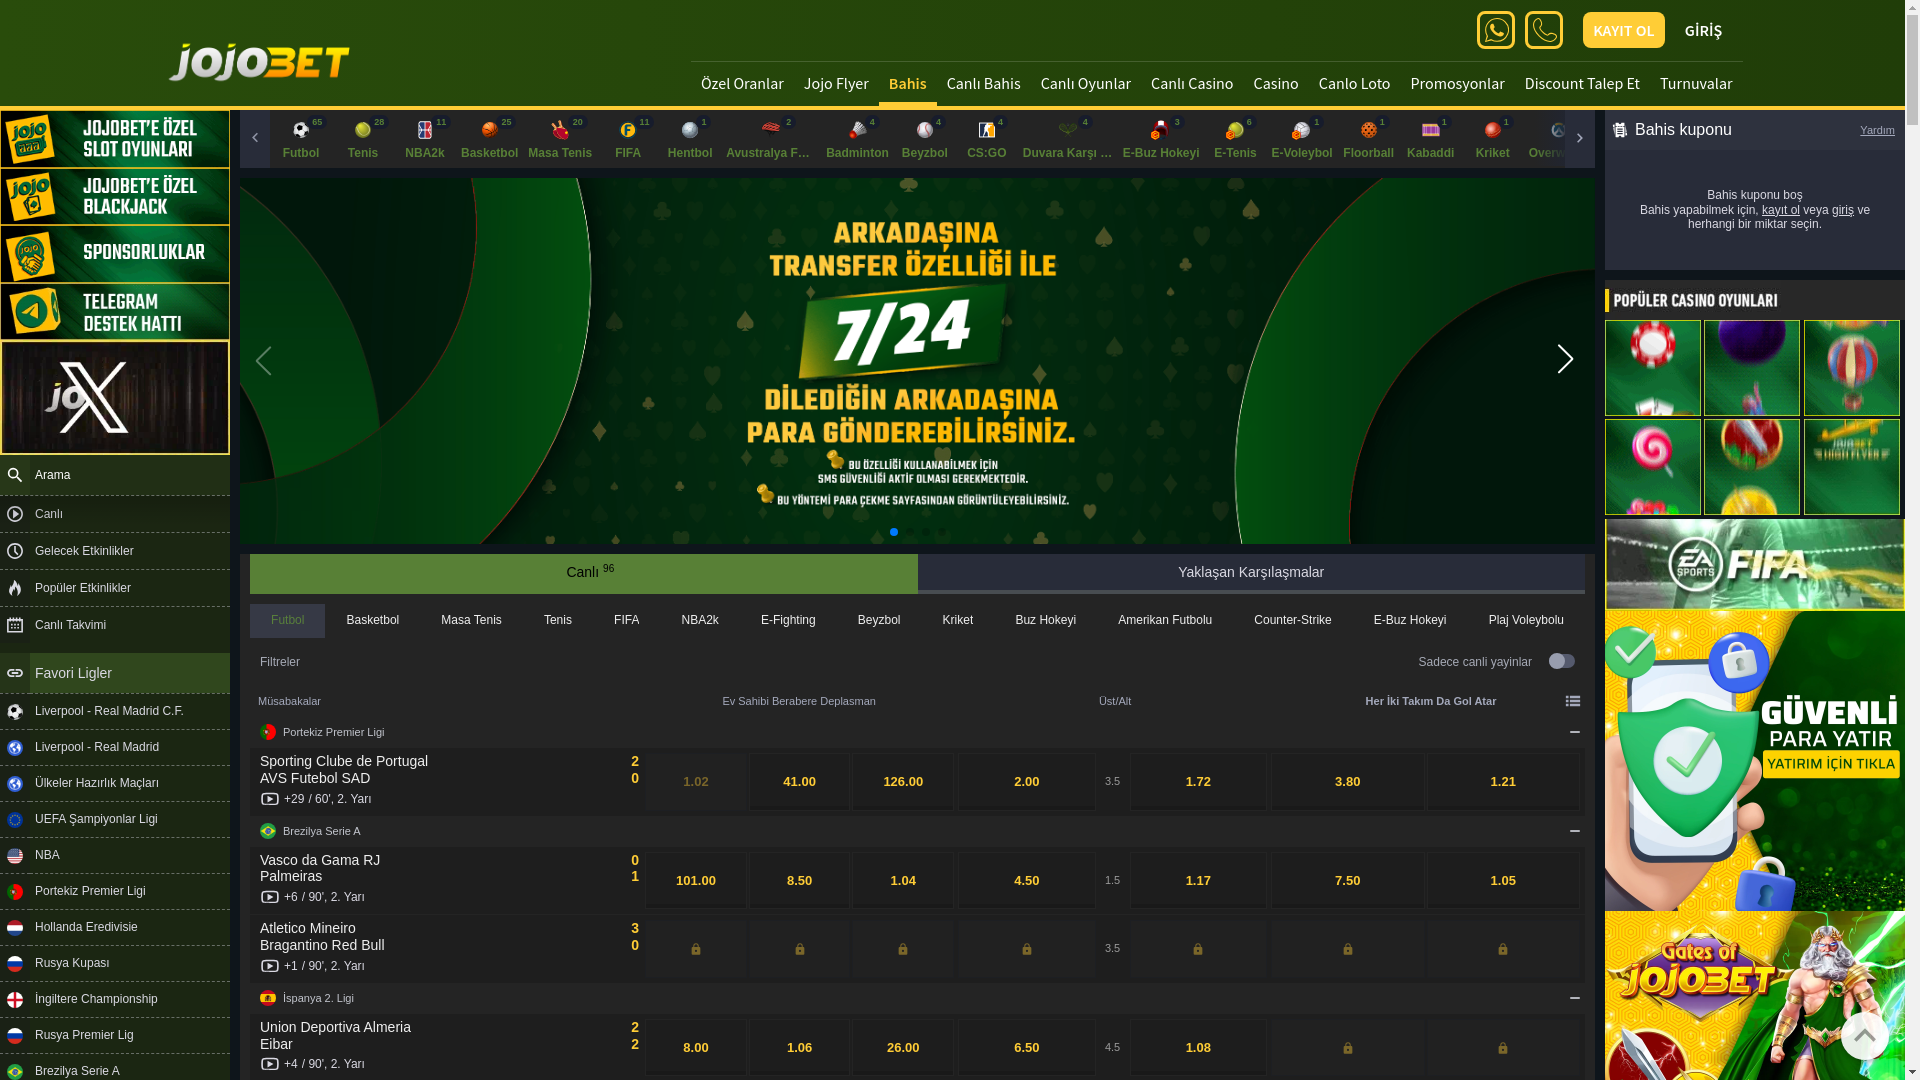This screenshot has height=1080, width=1920.
Task: Select Basketbol filter tab
Action: tap(373, 620)
